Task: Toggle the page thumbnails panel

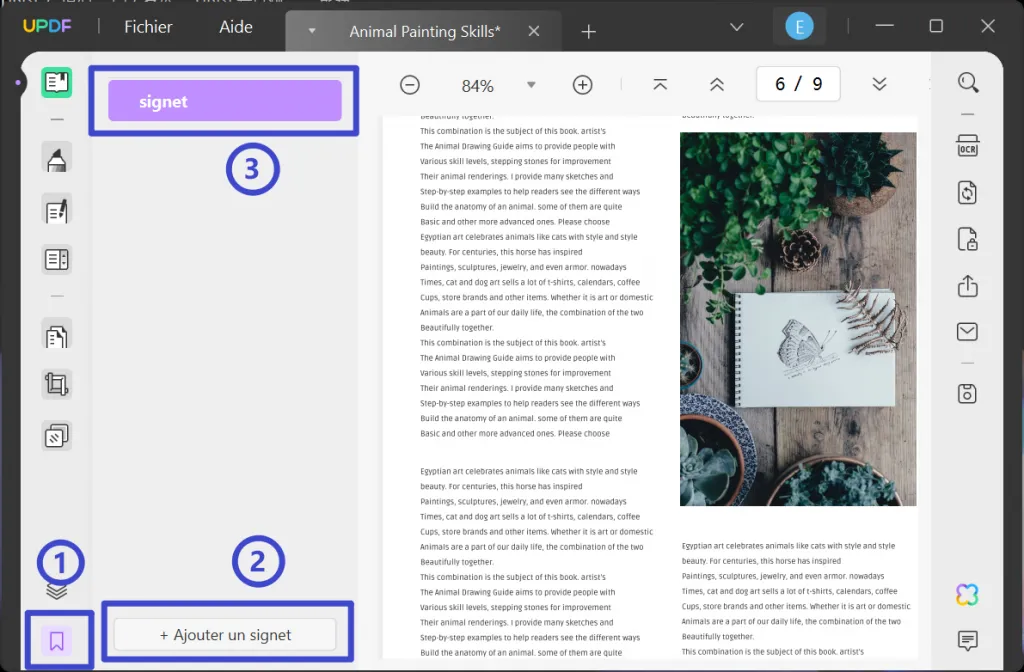Action: click(x=58, y=592)
